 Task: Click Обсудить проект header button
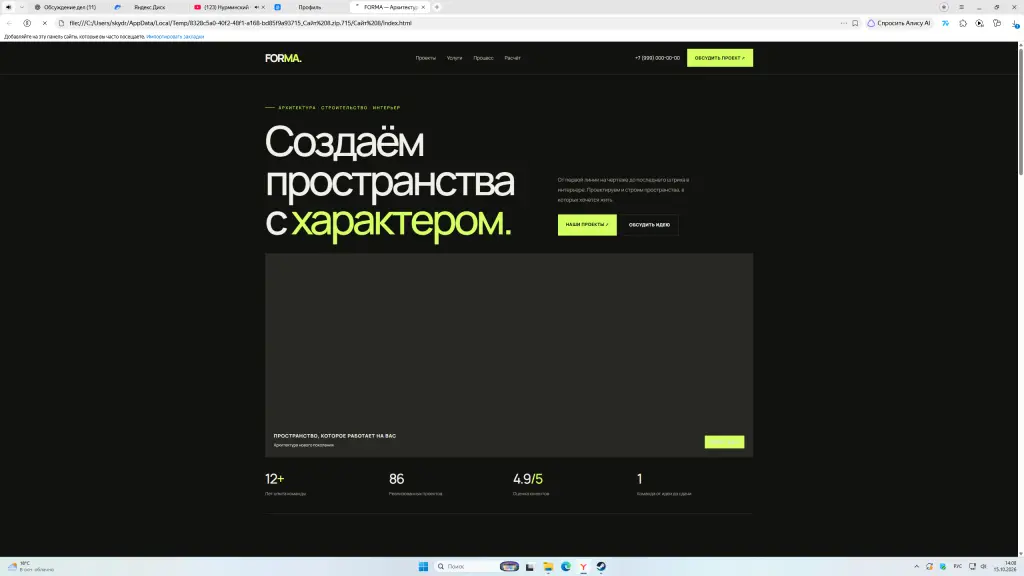click(x=720, y=58)
